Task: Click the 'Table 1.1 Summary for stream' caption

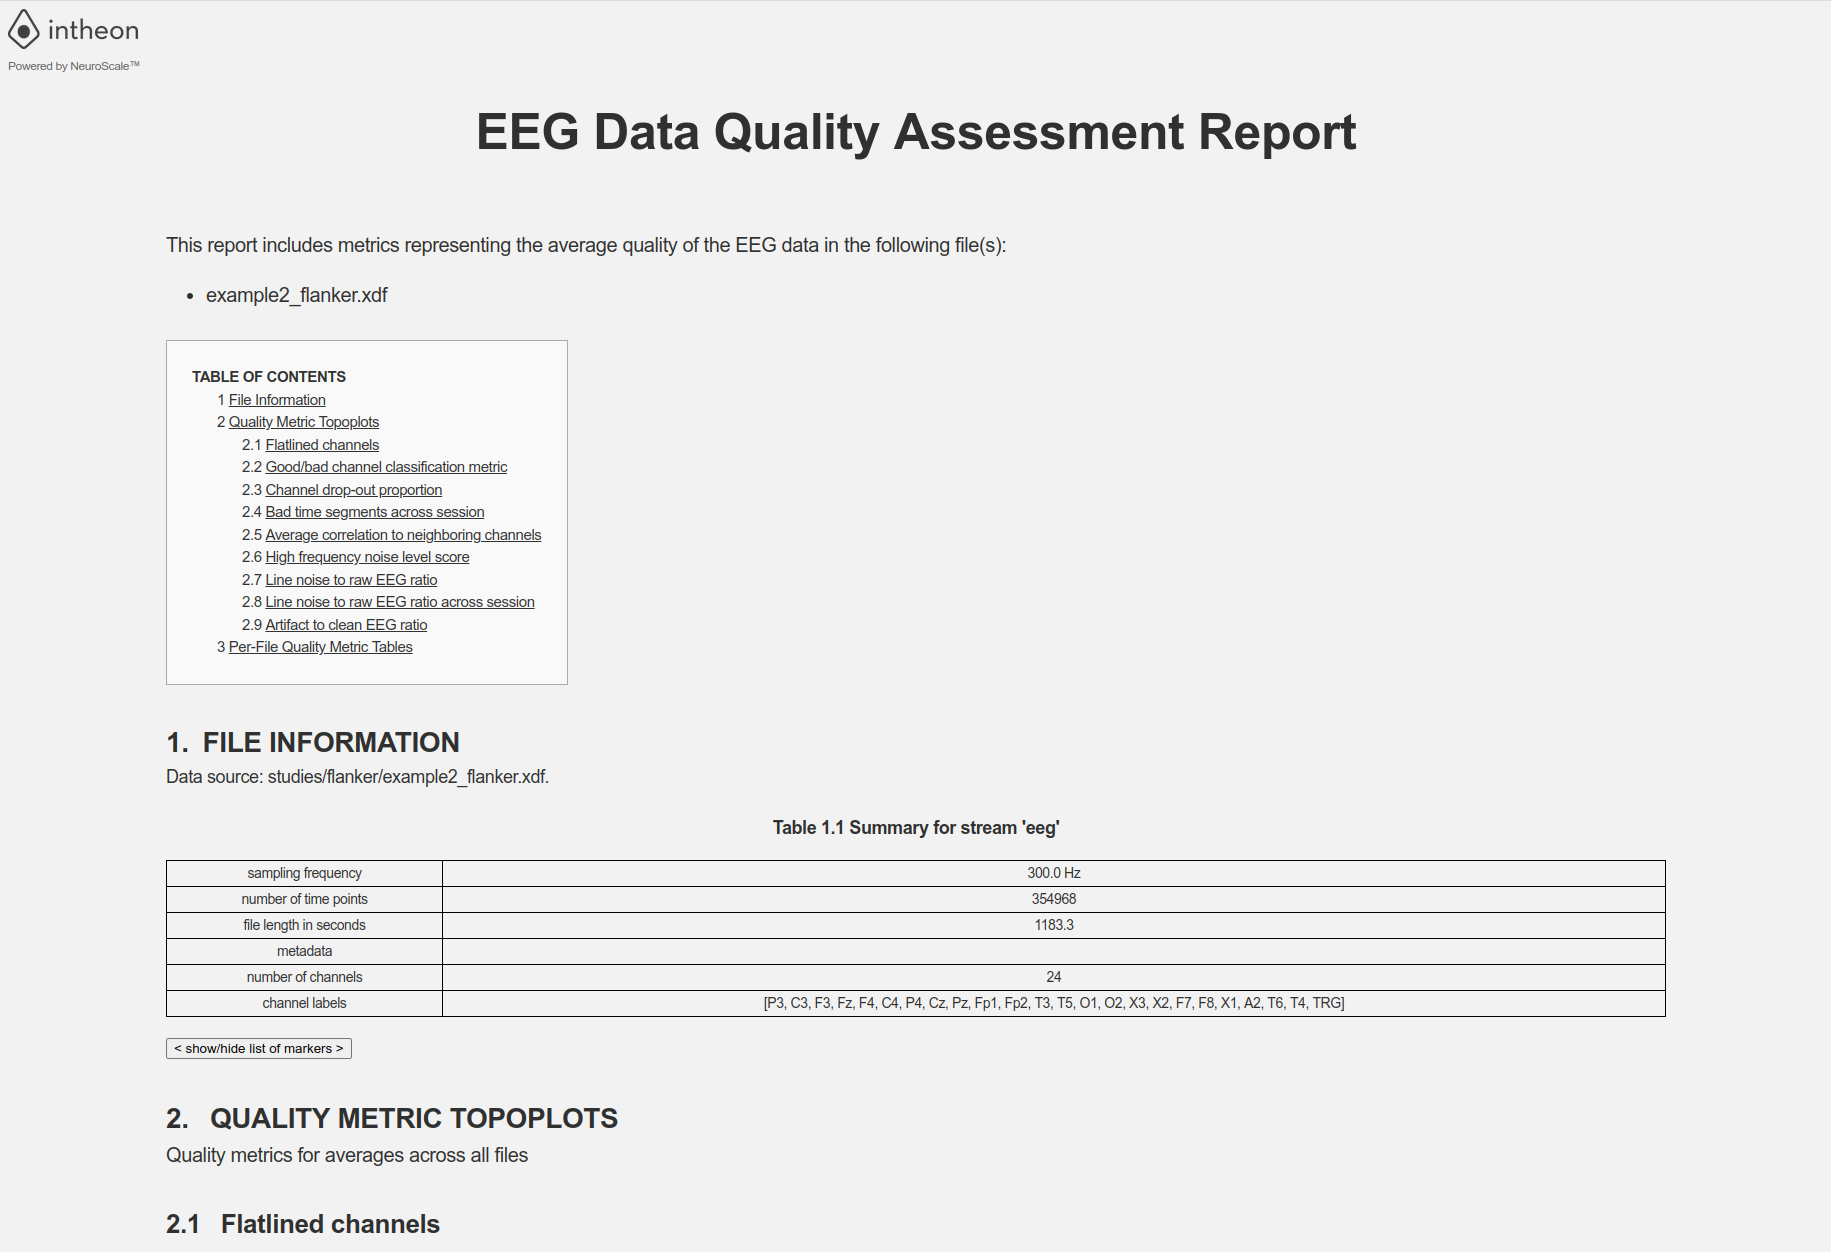Action: point(915,827)
